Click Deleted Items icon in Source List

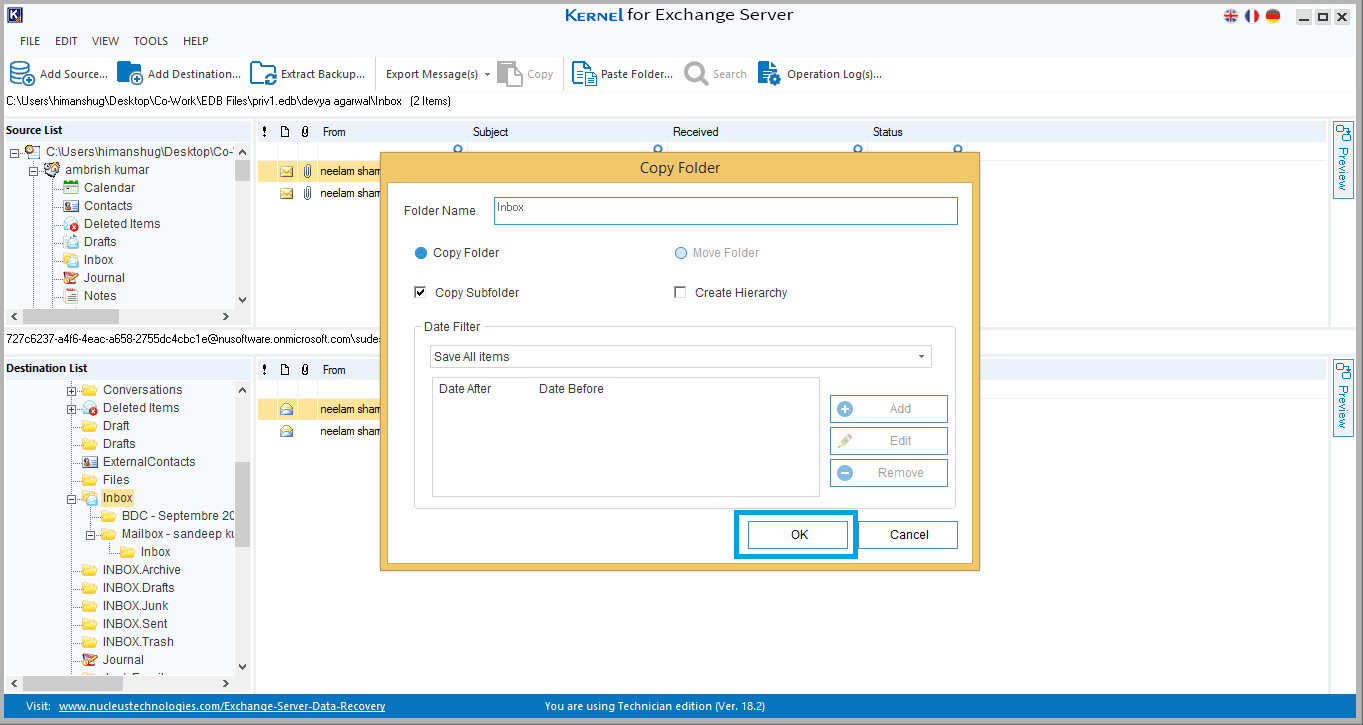pyautogui.click(x=70, y=223)
